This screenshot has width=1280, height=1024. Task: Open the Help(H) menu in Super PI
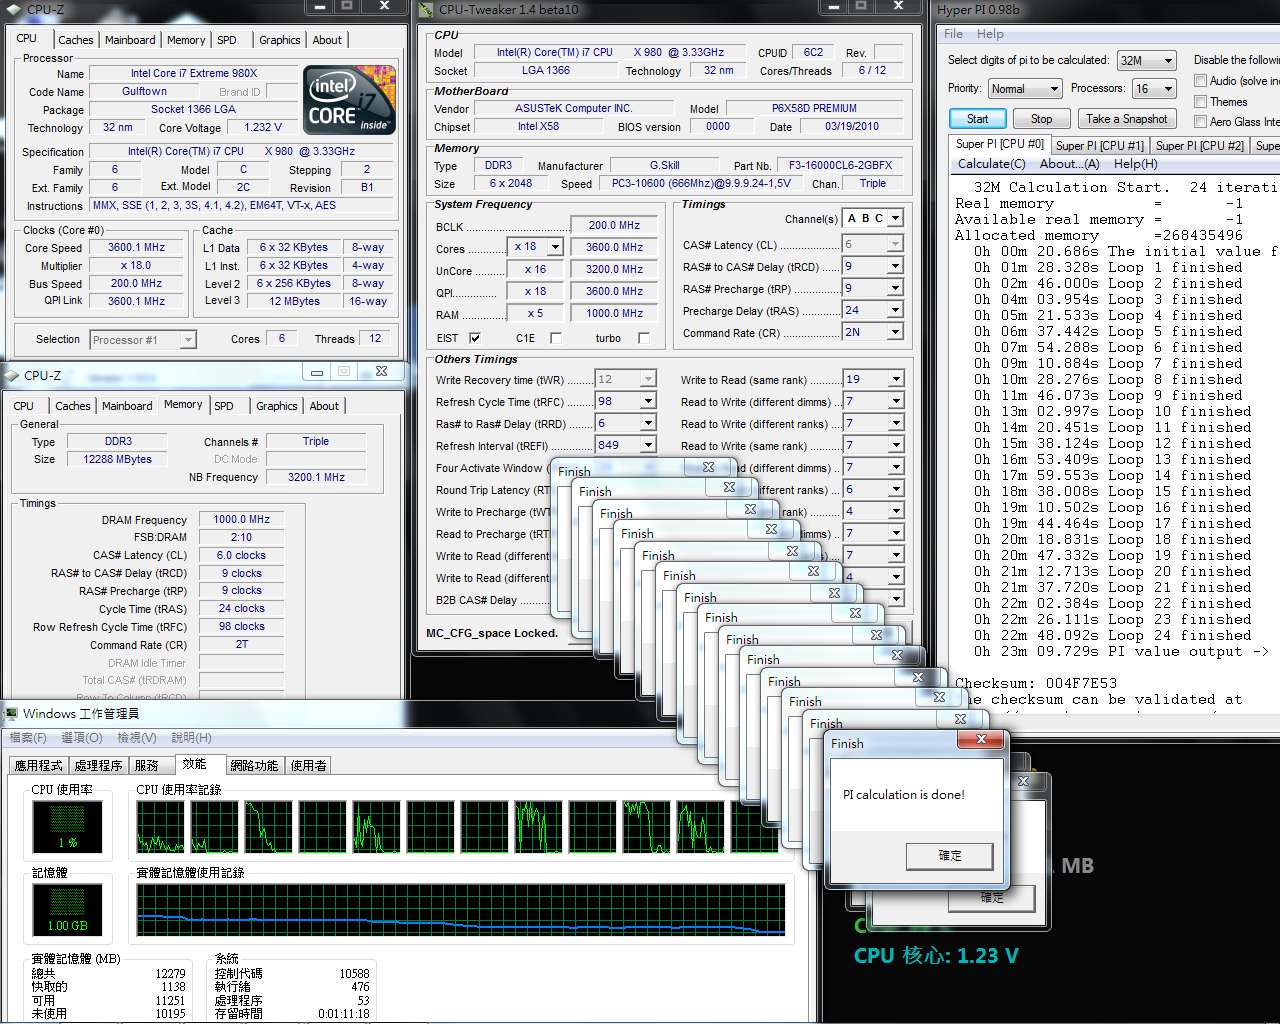click(1135, 164)
